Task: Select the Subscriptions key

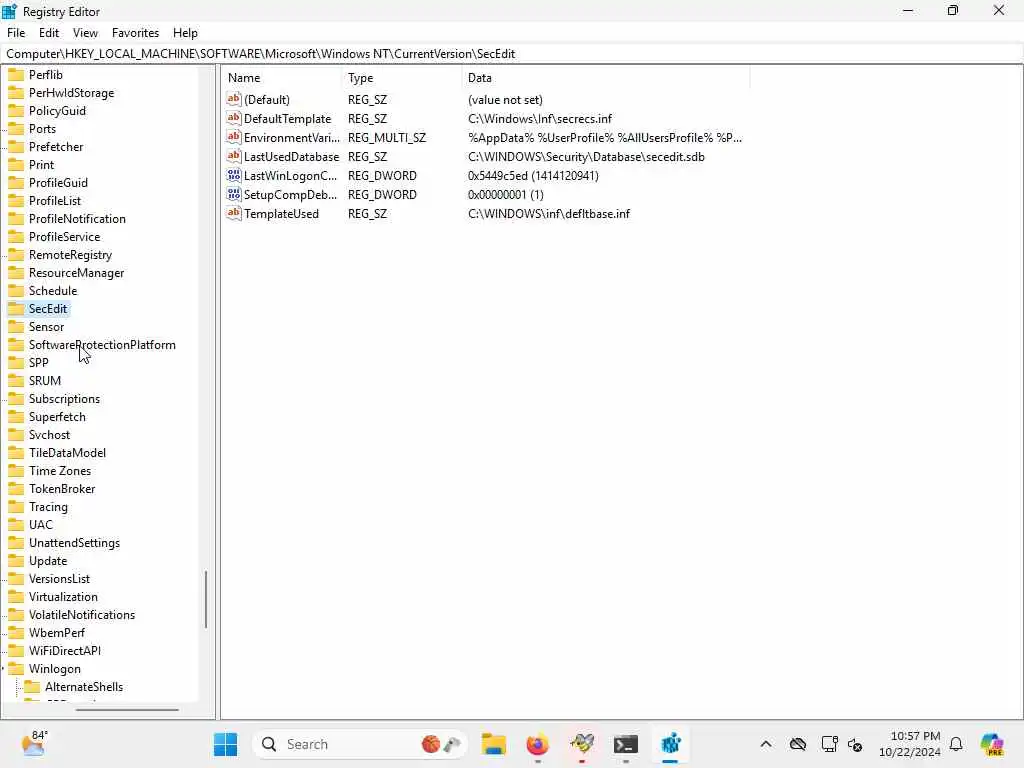Action: point(64,399)
